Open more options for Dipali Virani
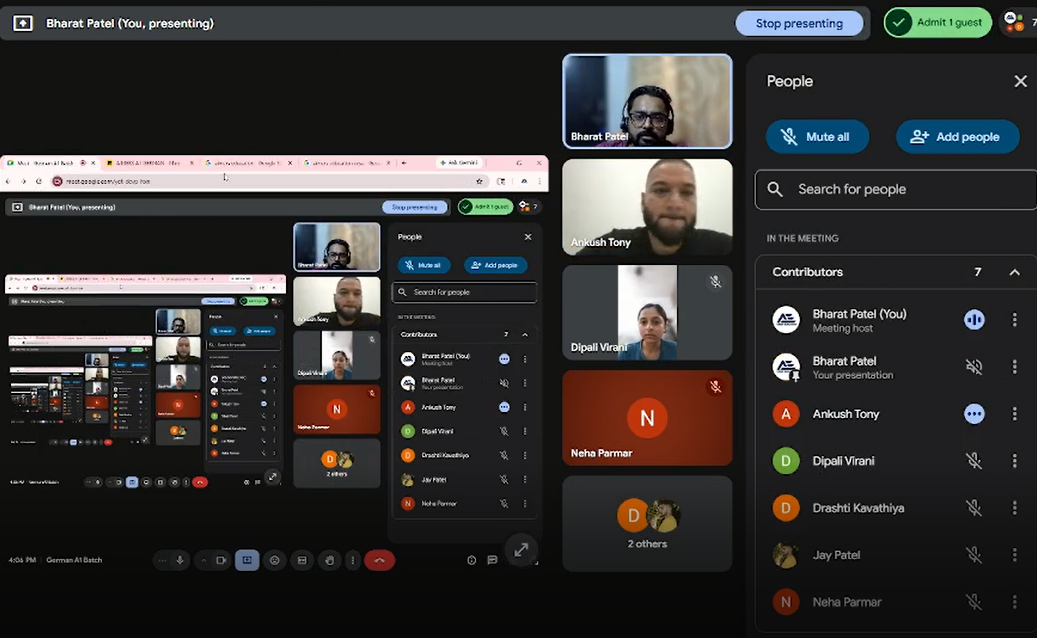This screenshot has width=1037, height=638. point(1015,461)
